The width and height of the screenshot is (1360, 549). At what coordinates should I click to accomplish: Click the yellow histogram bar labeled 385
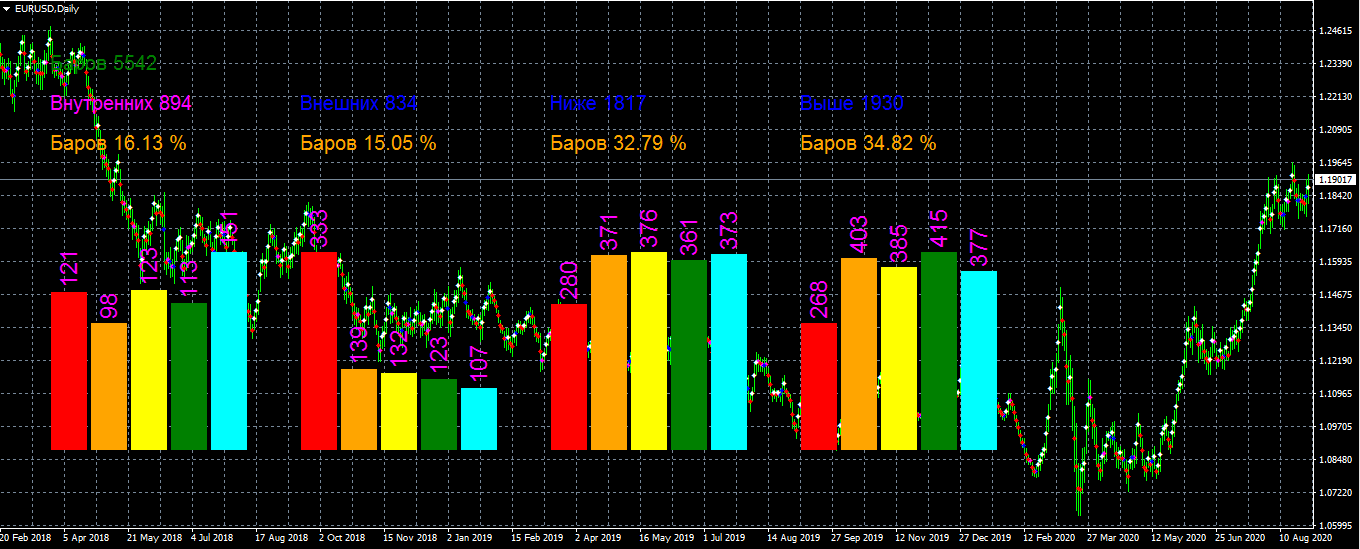[x=899, y=358]
